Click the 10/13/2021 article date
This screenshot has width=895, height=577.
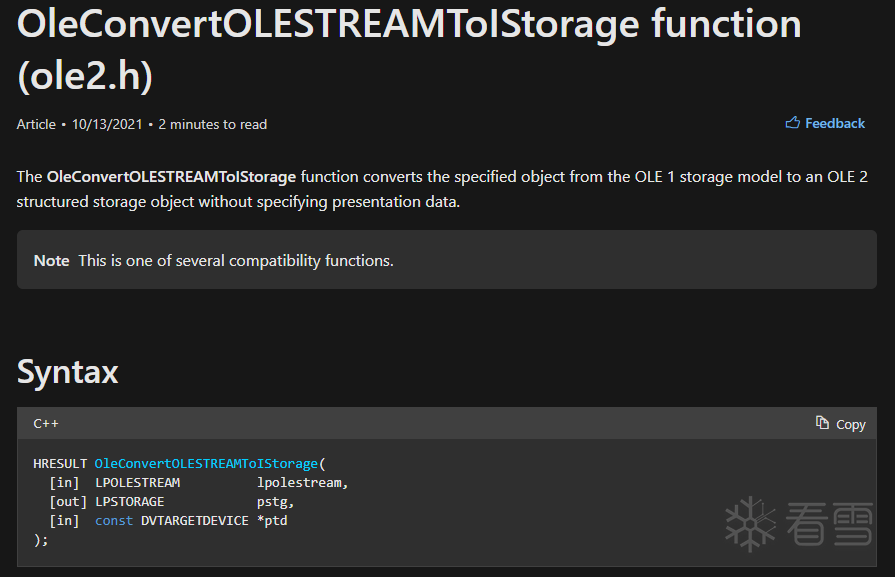click(x=105, y=124)
